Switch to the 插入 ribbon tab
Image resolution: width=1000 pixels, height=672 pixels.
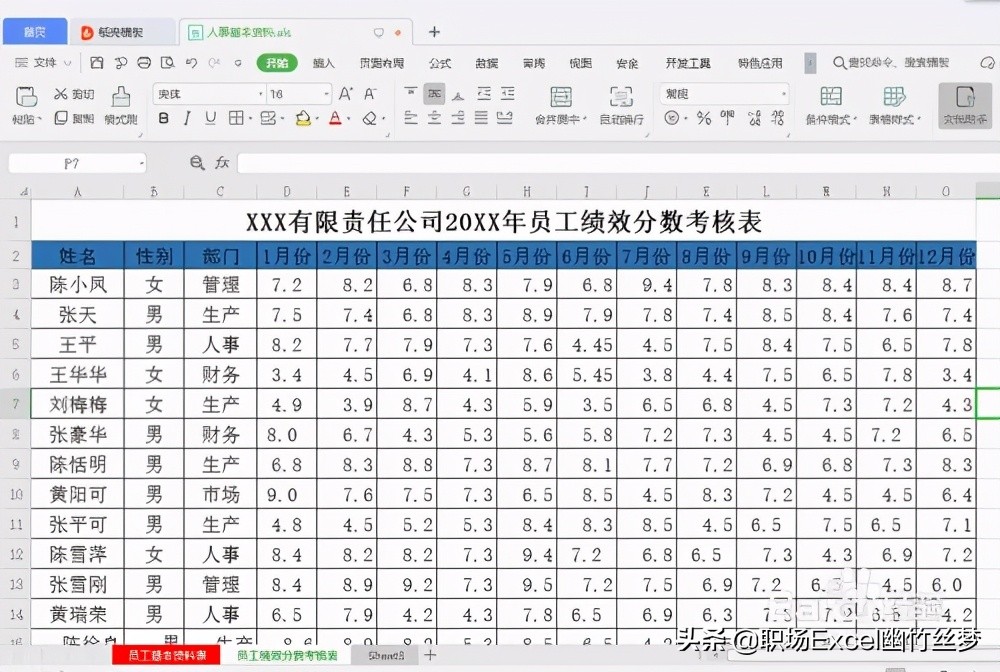tap(322, 62)
